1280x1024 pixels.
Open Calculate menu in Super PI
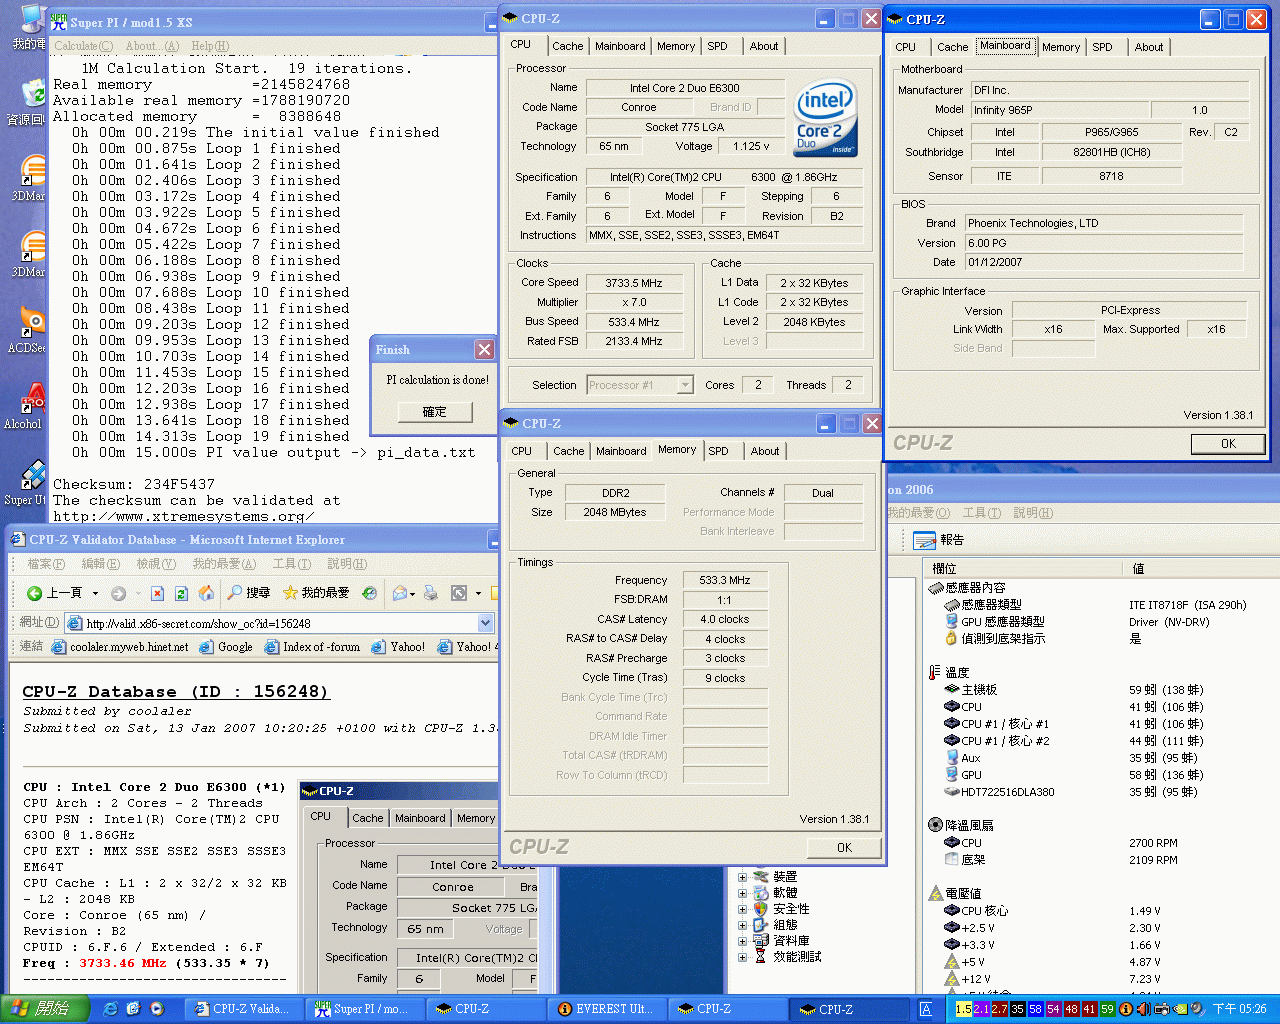point(84,46)
